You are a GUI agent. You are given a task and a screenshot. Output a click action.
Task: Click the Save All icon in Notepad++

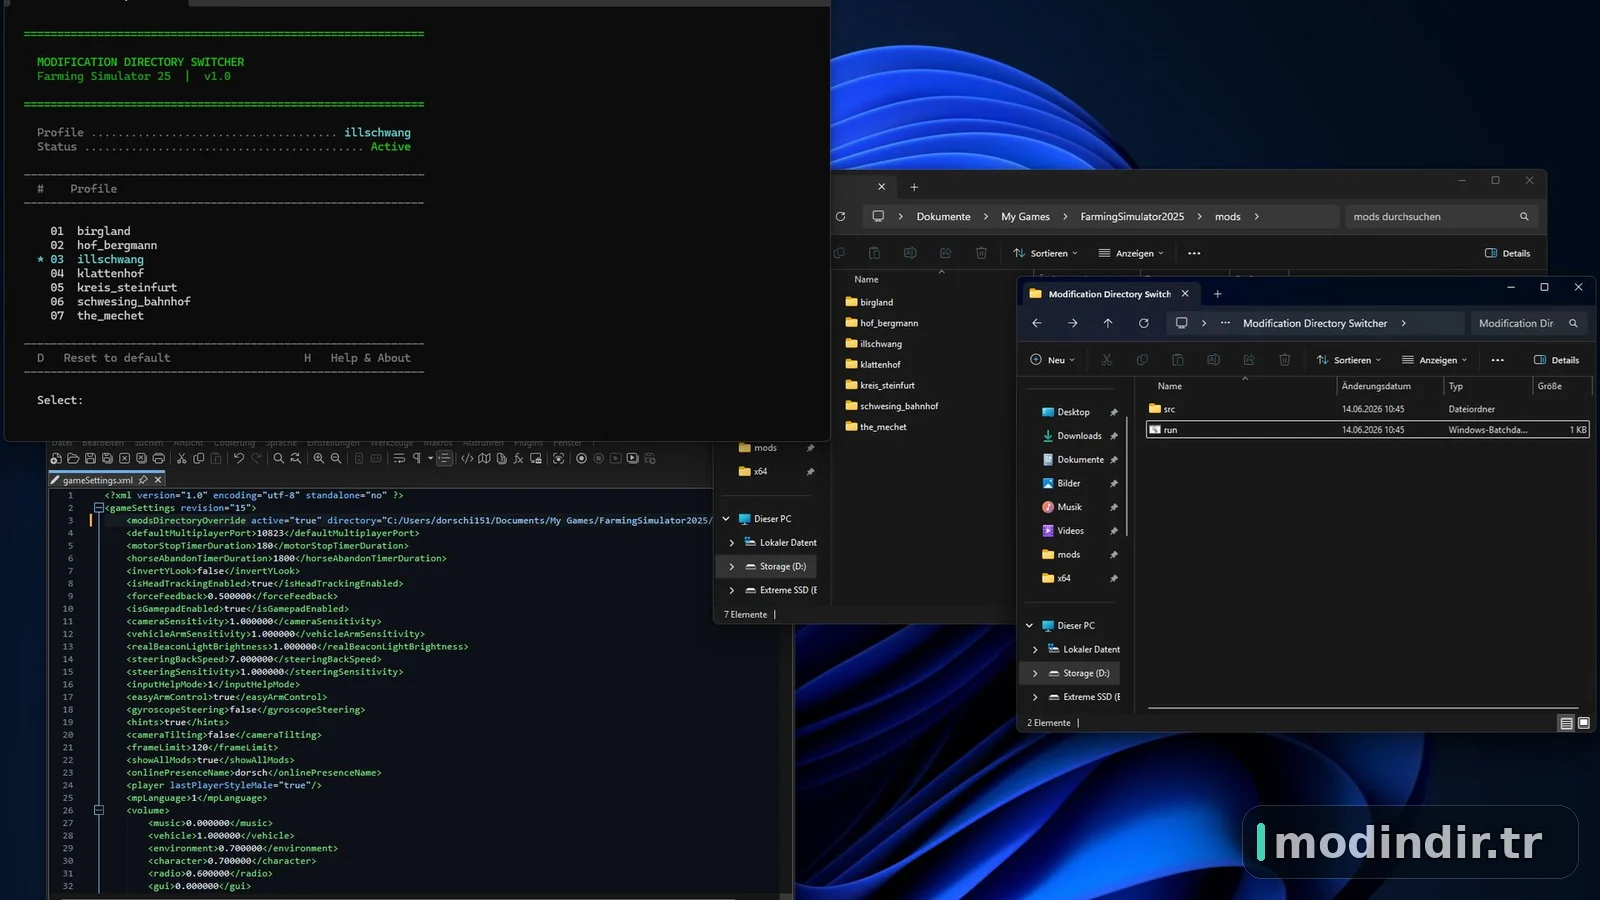point(107,458)
